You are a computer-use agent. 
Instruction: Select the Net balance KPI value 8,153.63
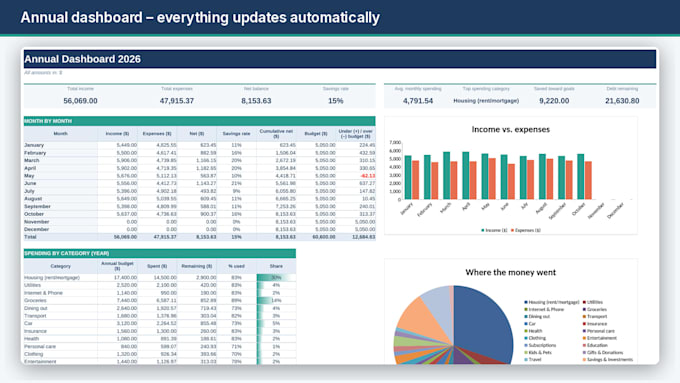(256, 101)
